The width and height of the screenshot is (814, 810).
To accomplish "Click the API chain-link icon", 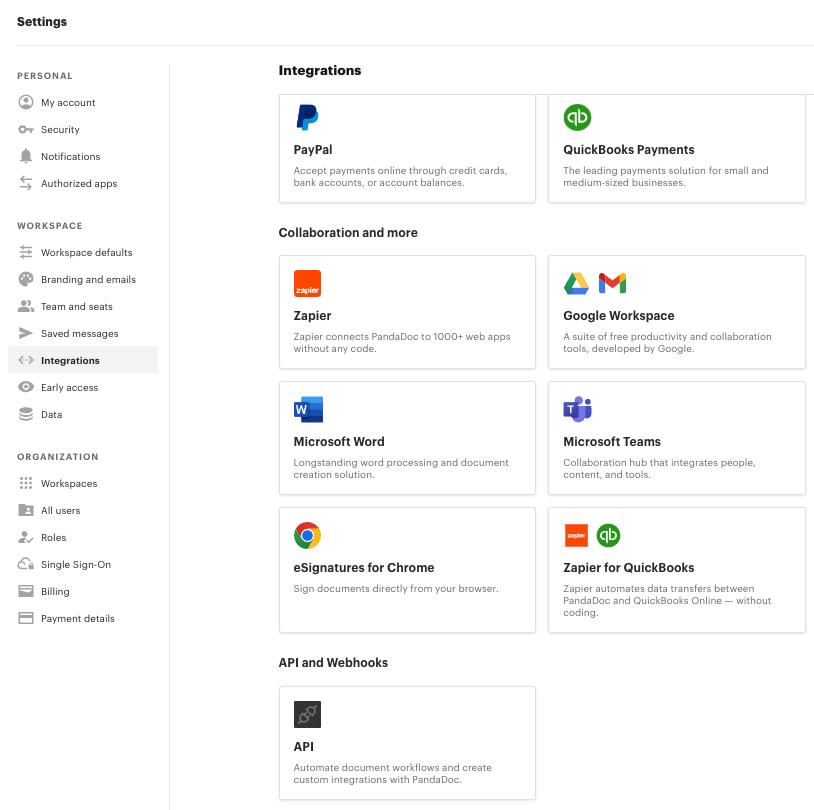I will pos(307,714).
